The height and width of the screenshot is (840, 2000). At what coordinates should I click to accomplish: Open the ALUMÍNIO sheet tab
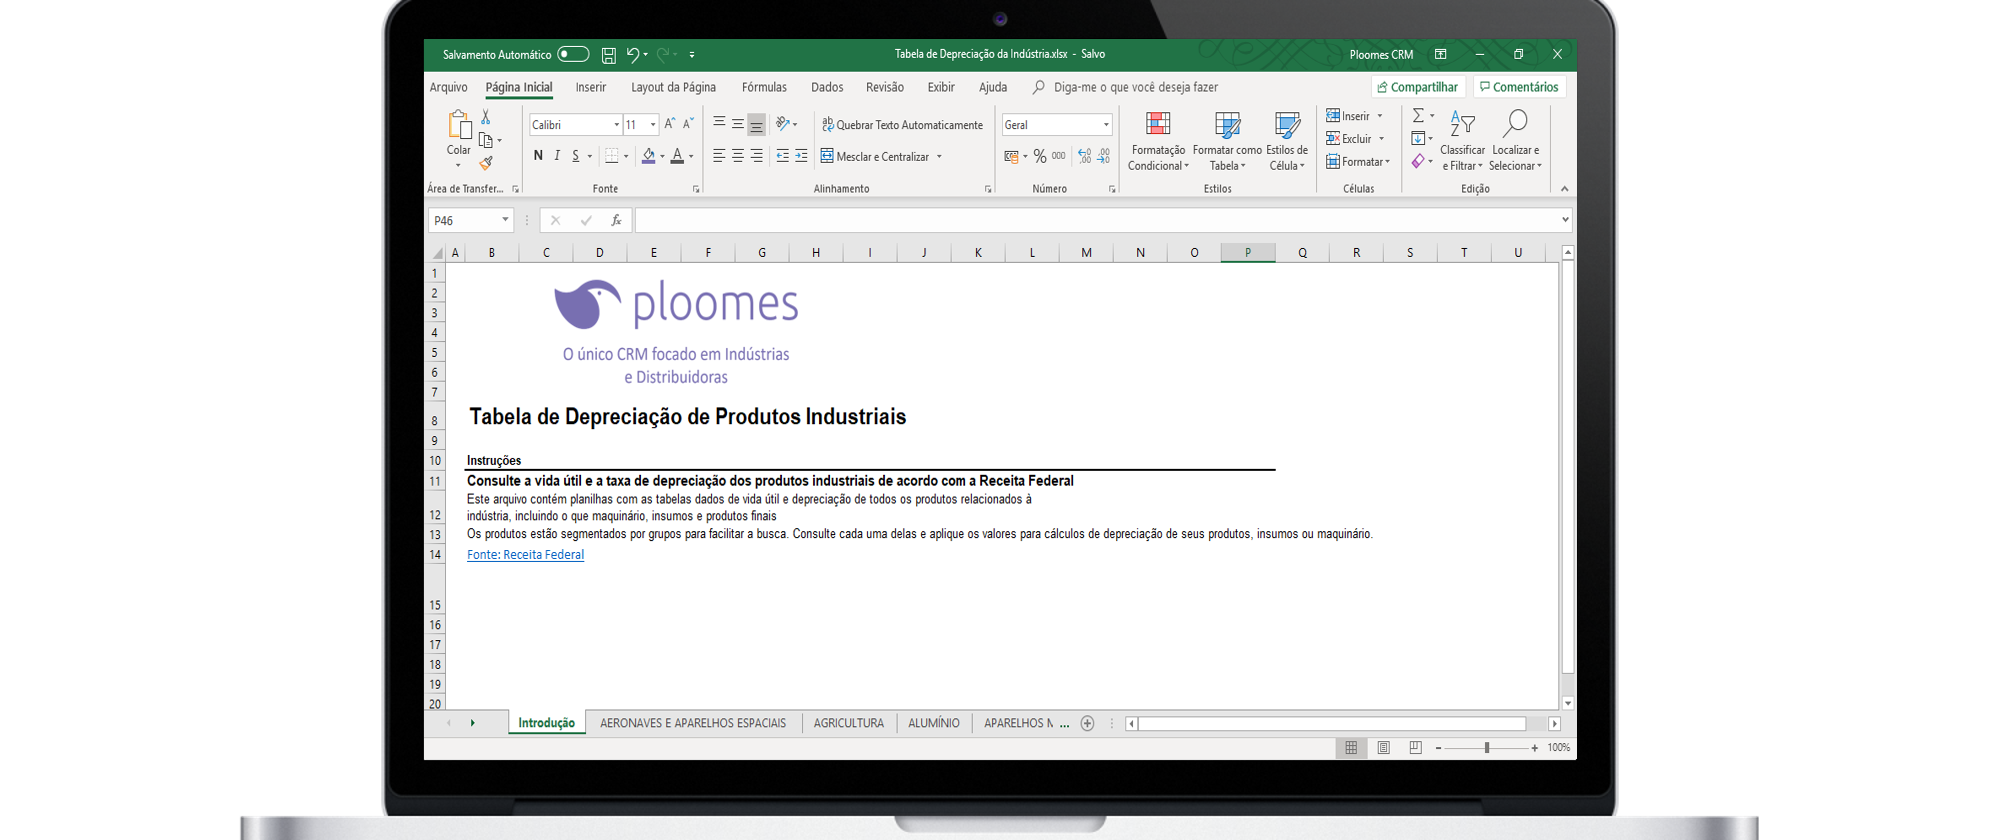pos(934,723)
